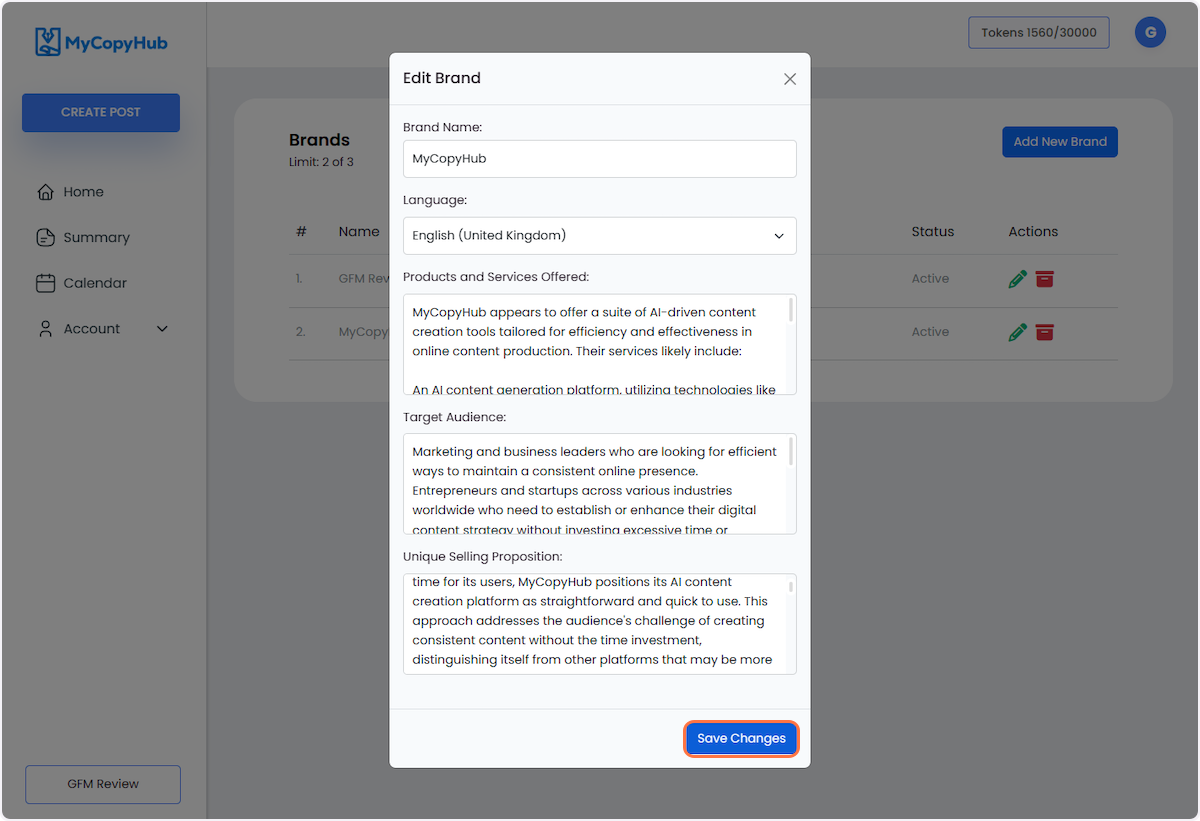This screenshot has height=821, width=1200.
Task: Click the Home icon in sidebar
Action: tap(45, 192)
